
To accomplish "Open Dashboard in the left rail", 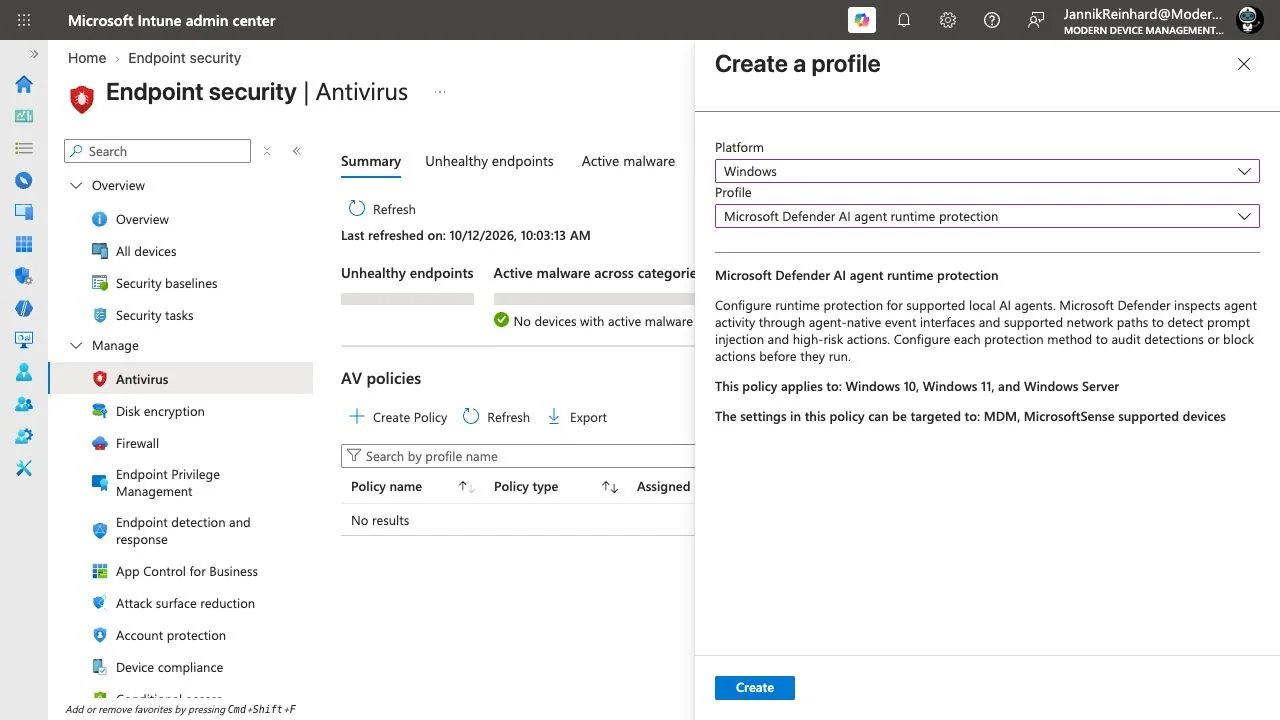I will [24, 116].
